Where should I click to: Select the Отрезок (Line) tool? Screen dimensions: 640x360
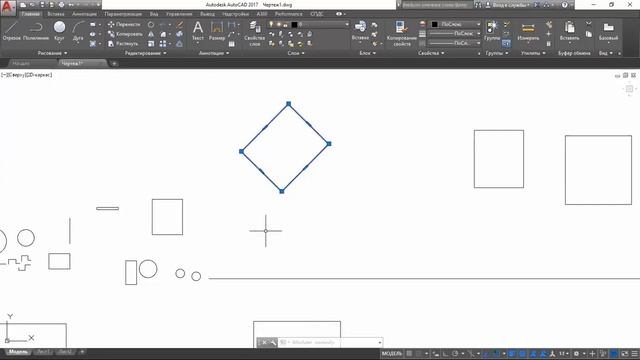tap(11, 31)
